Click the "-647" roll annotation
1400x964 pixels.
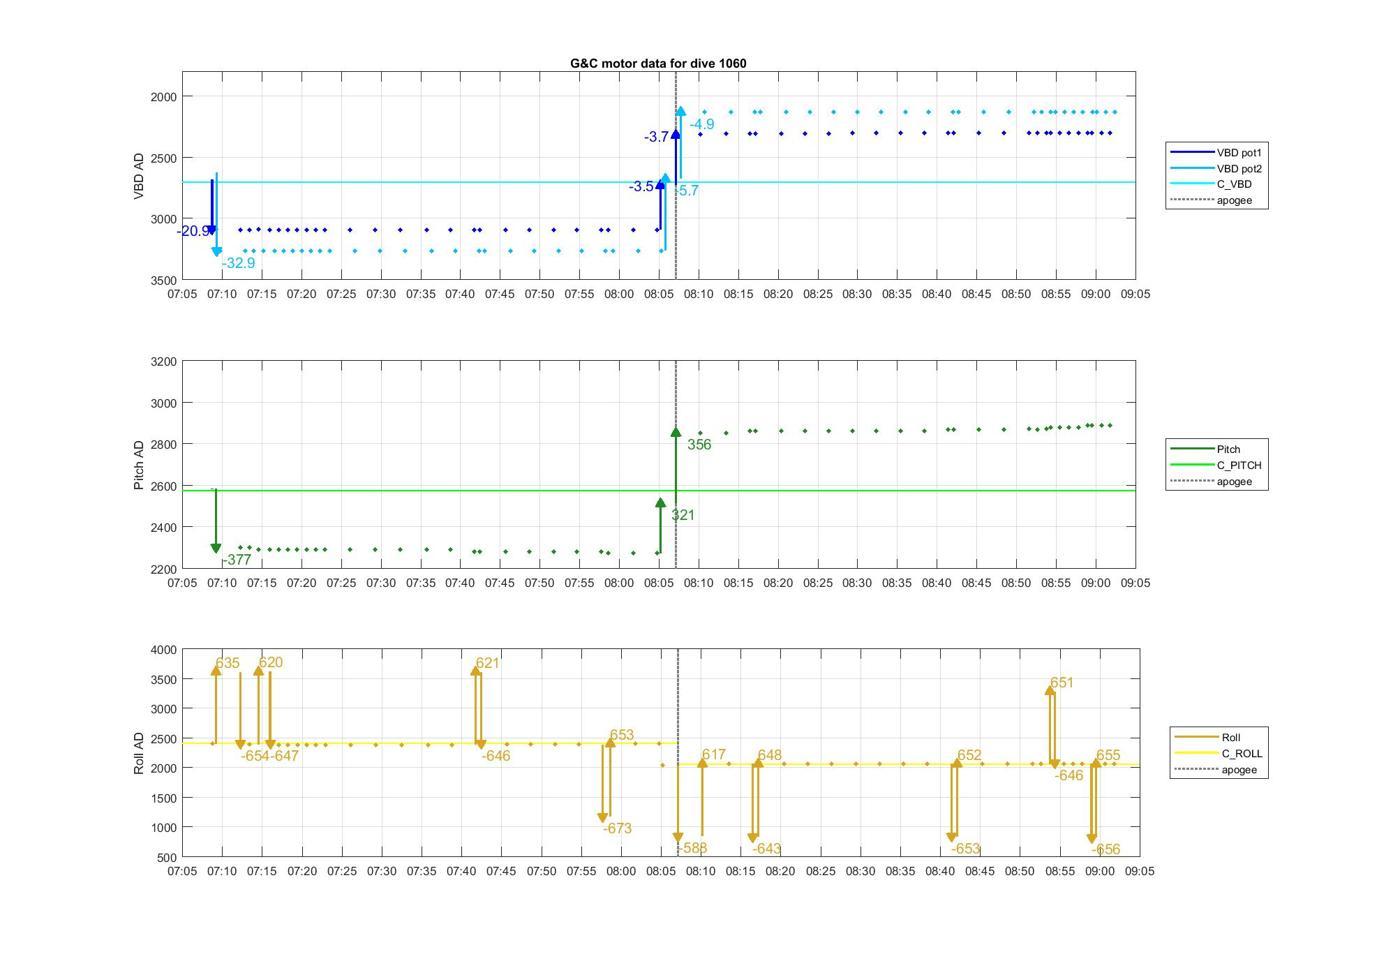[x=285, y=756]
